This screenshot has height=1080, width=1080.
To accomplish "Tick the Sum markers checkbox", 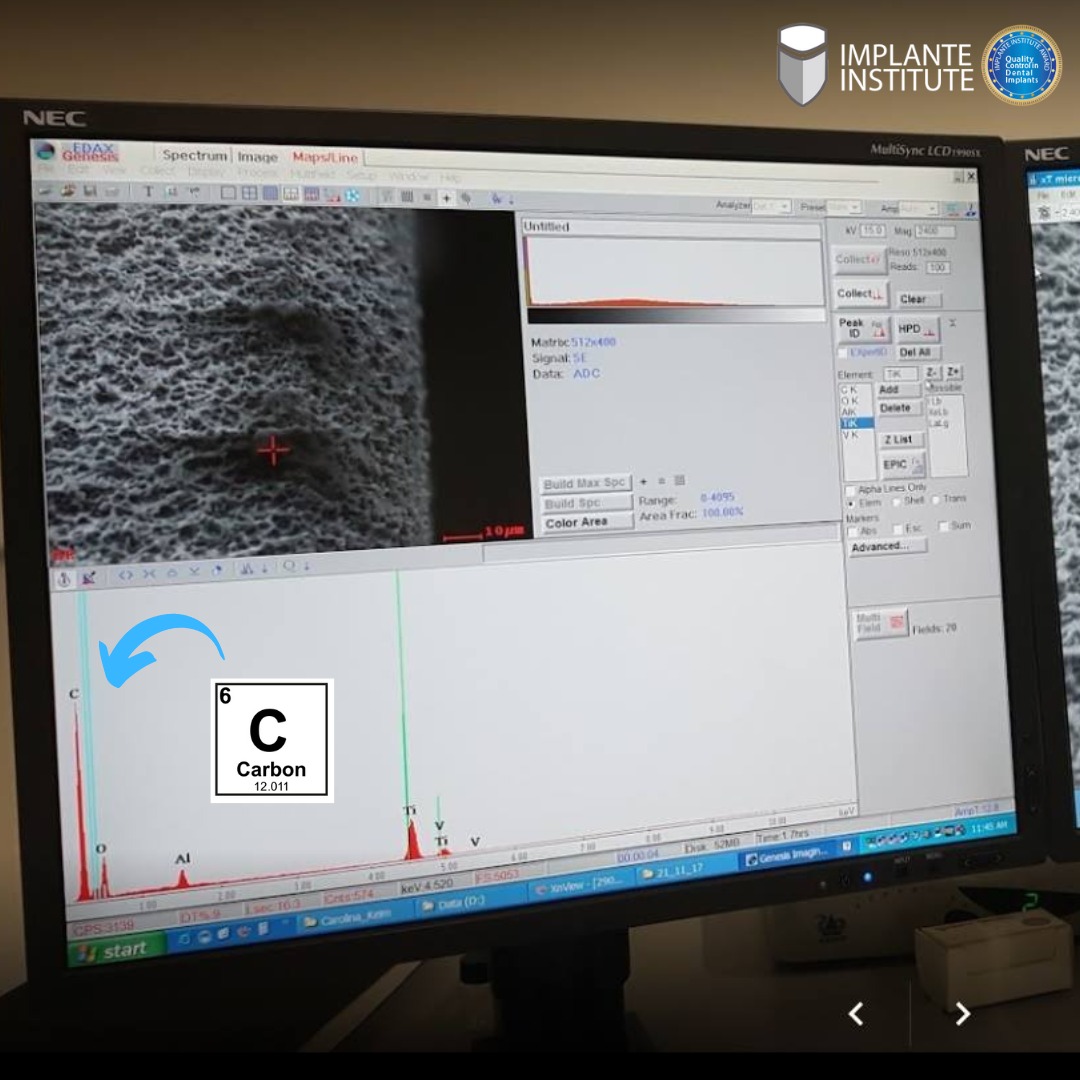I will [x=943, y=526].
